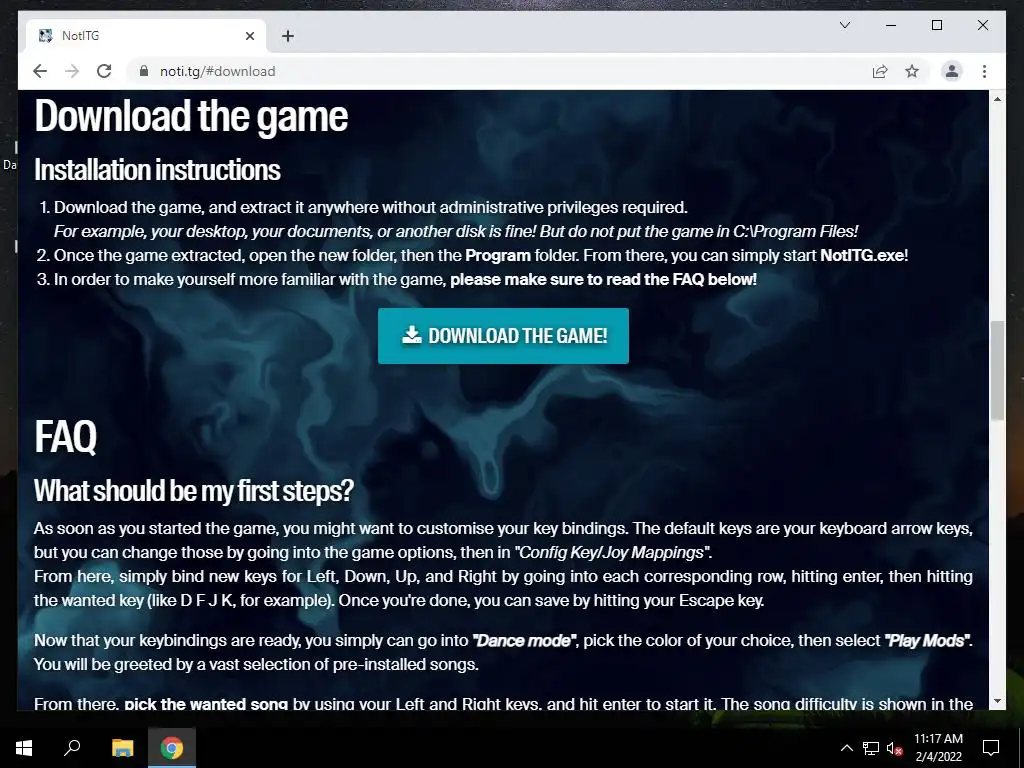Click italic 'Config Key/Joy Mappings' text
This screenshot has height=768, width=1024.
(x=611, y=552)
